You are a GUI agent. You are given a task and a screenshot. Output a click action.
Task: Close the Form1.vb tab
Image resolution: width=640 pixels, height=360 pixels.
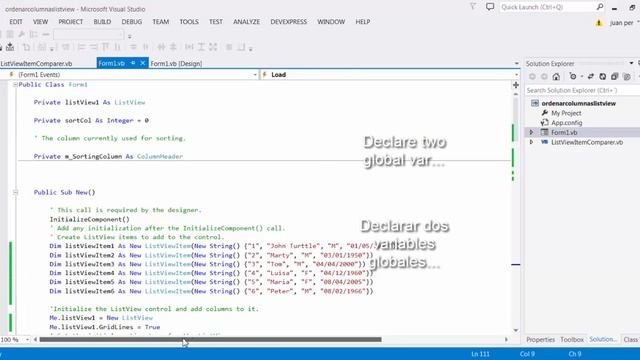(x=142, y=63)
